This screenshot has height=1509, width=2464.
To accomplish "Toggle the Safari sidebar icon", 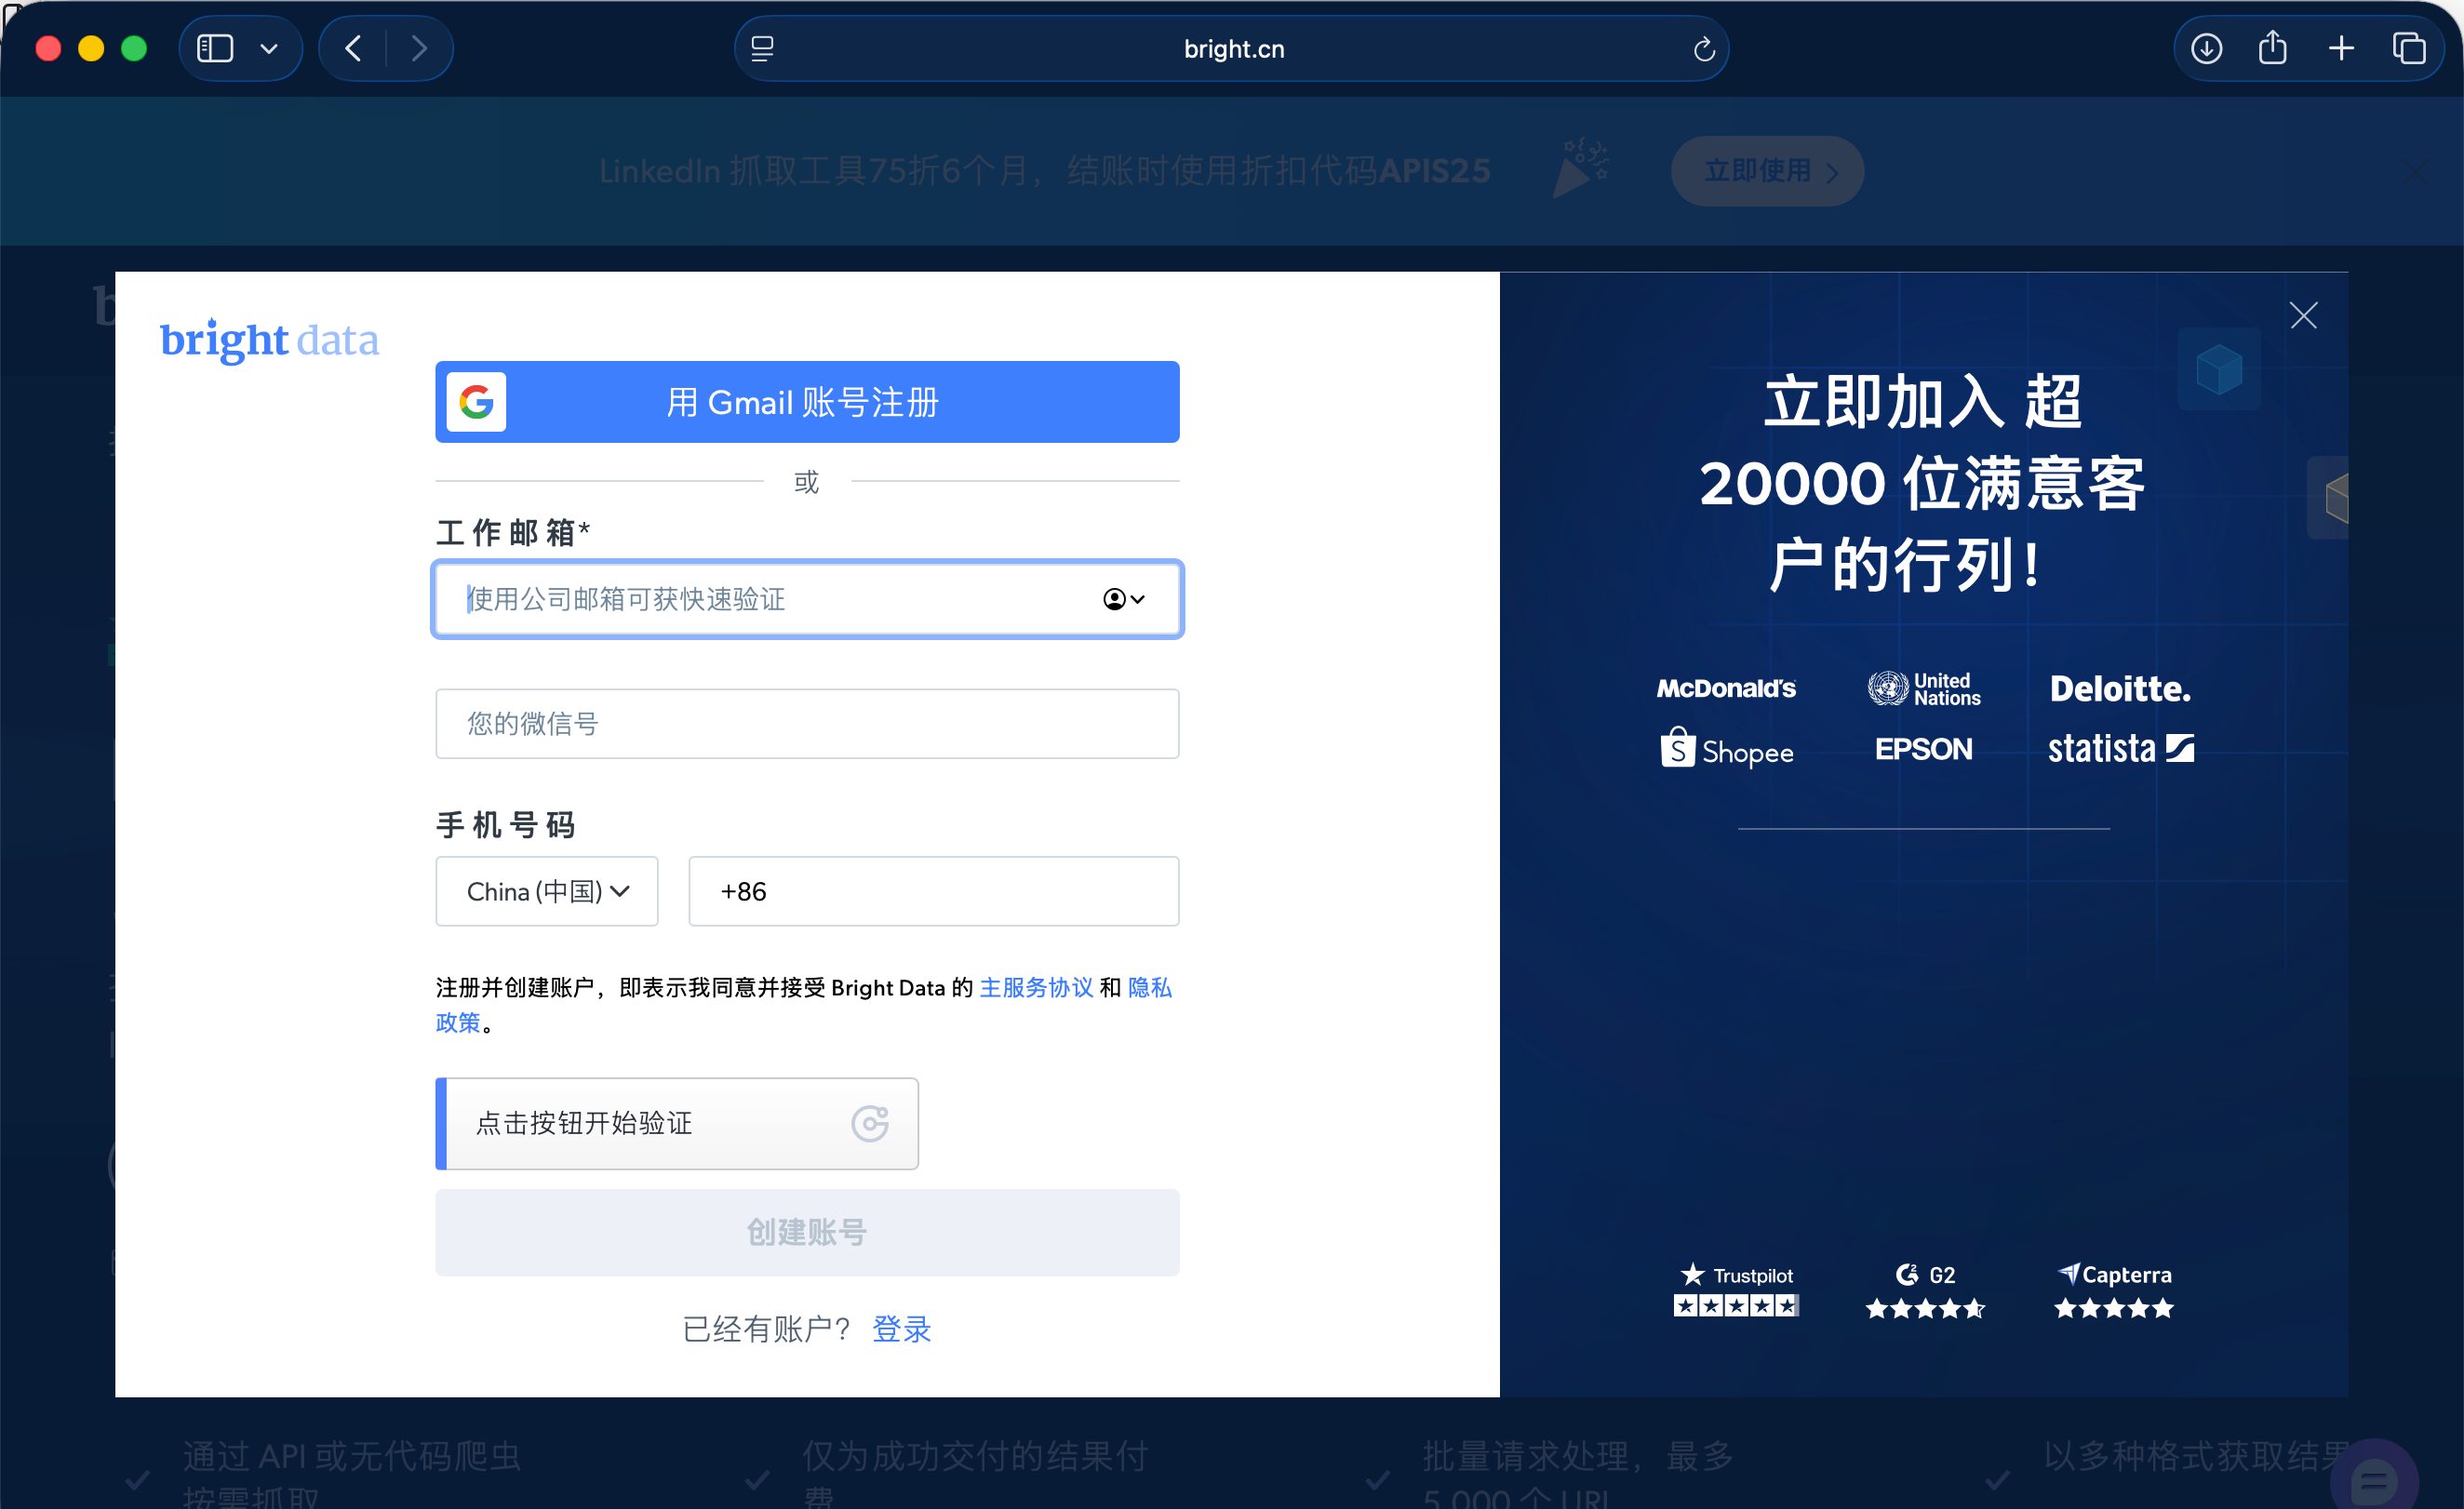I will pyautogui.click(x=216, y=49).
